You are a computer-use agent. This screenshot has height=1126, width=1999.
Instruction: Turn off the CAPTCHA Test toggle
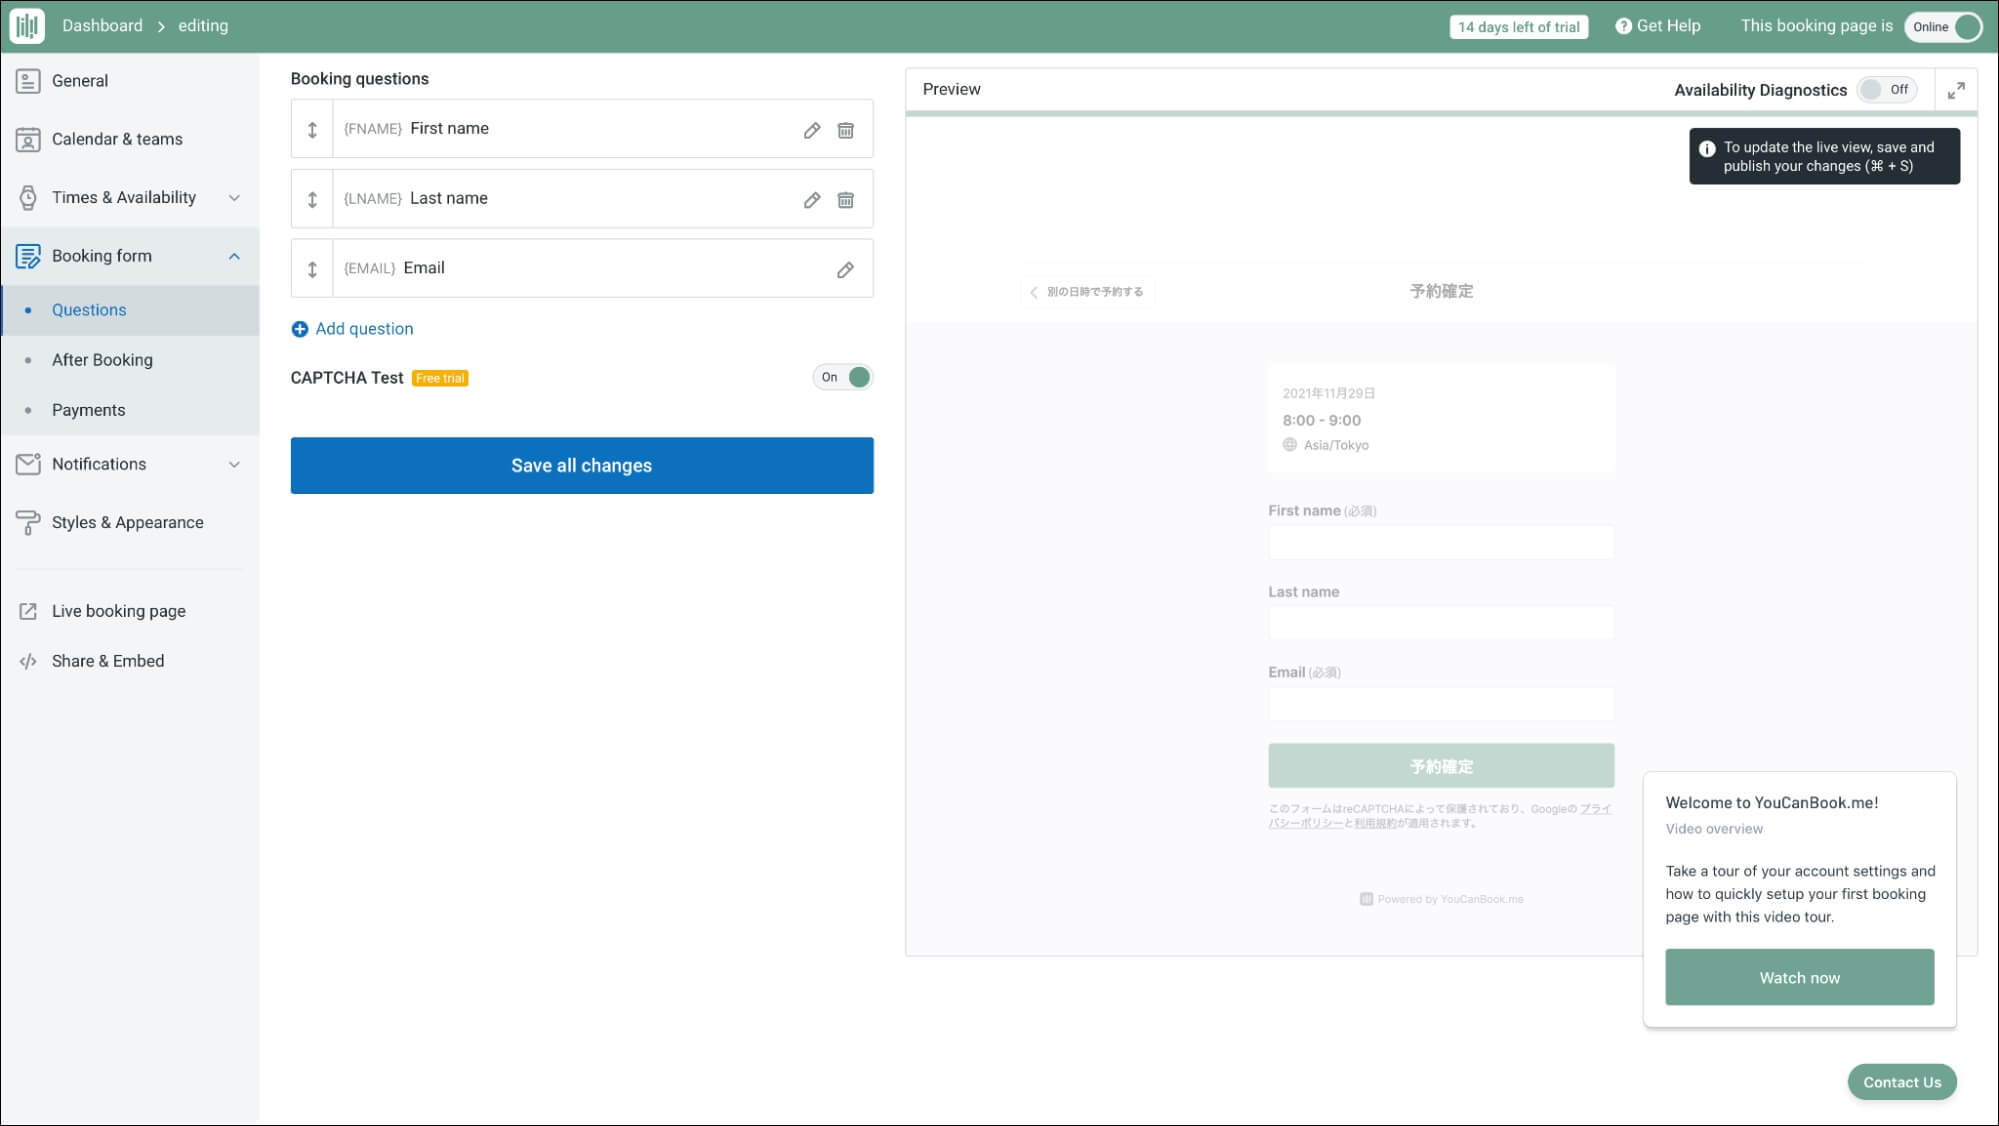click(843, 377)
